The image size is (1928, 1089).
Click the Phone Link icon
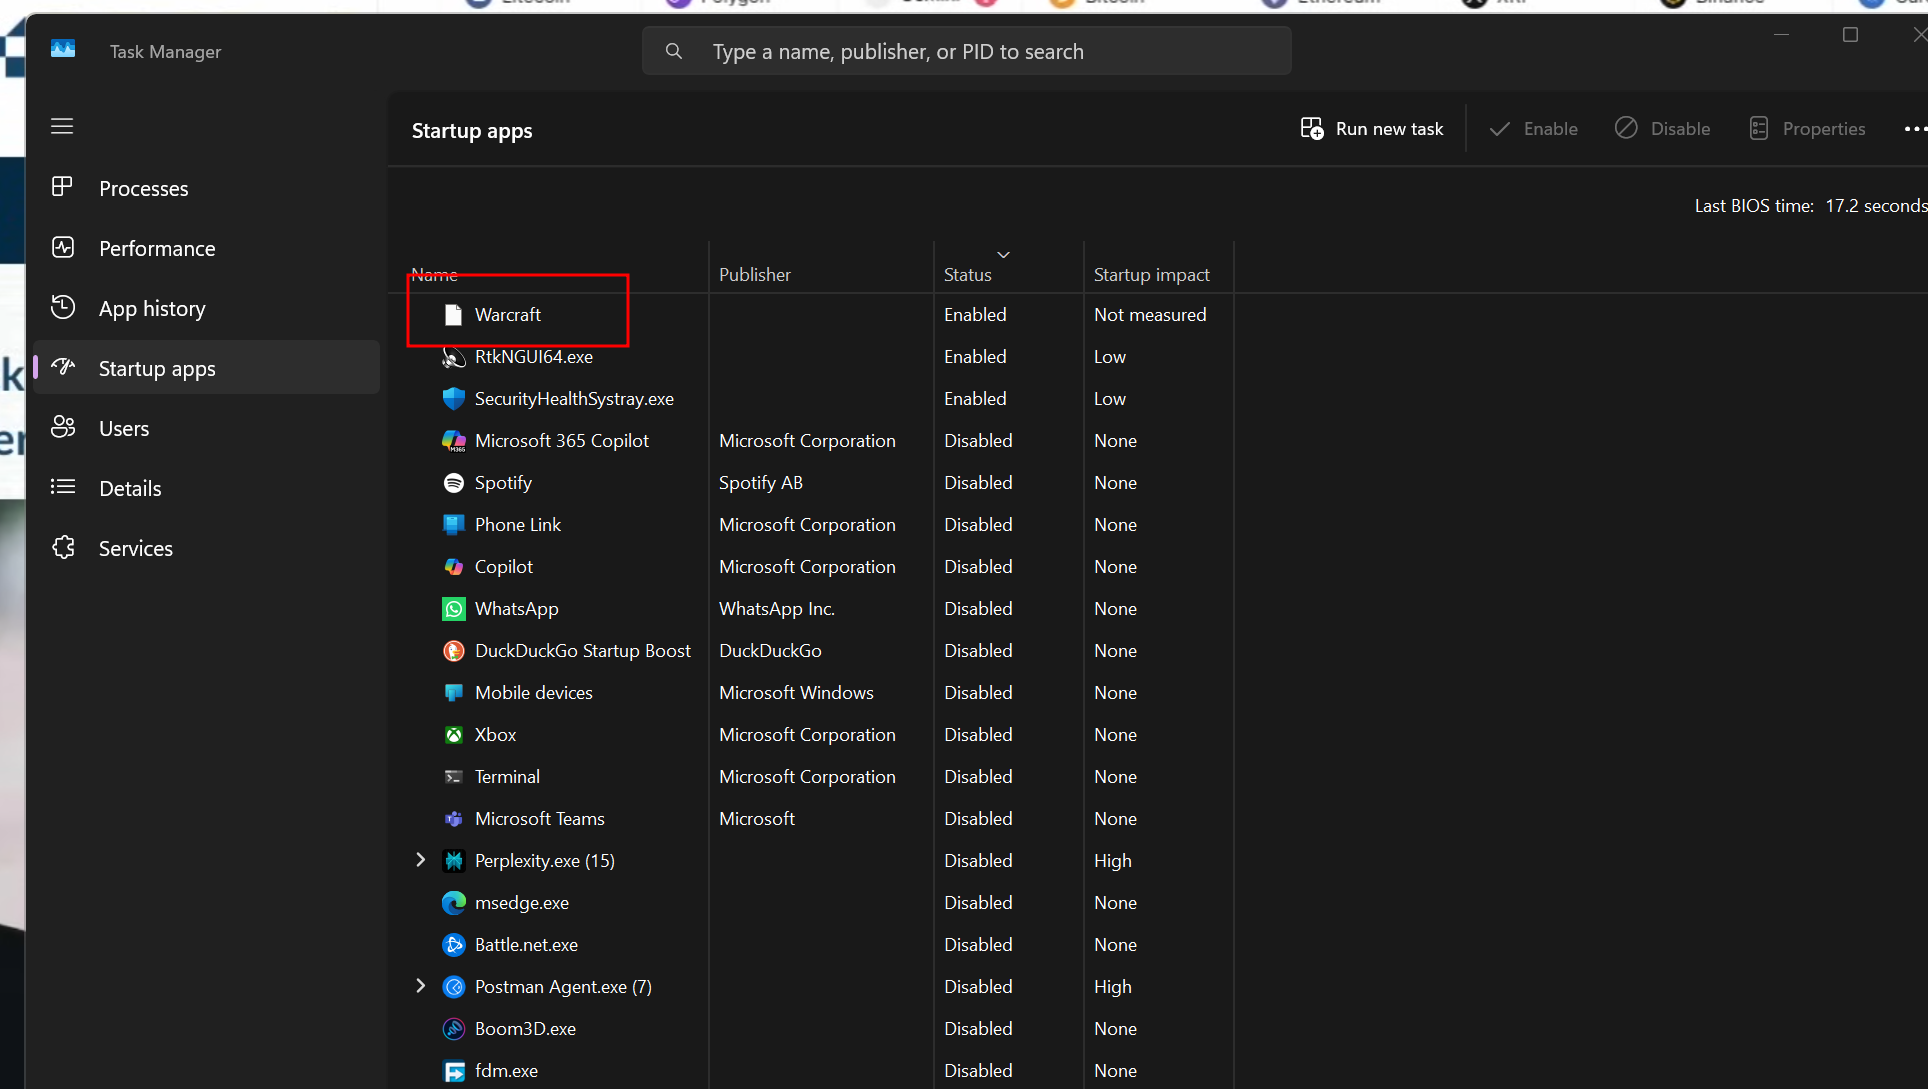click(454, 525)
